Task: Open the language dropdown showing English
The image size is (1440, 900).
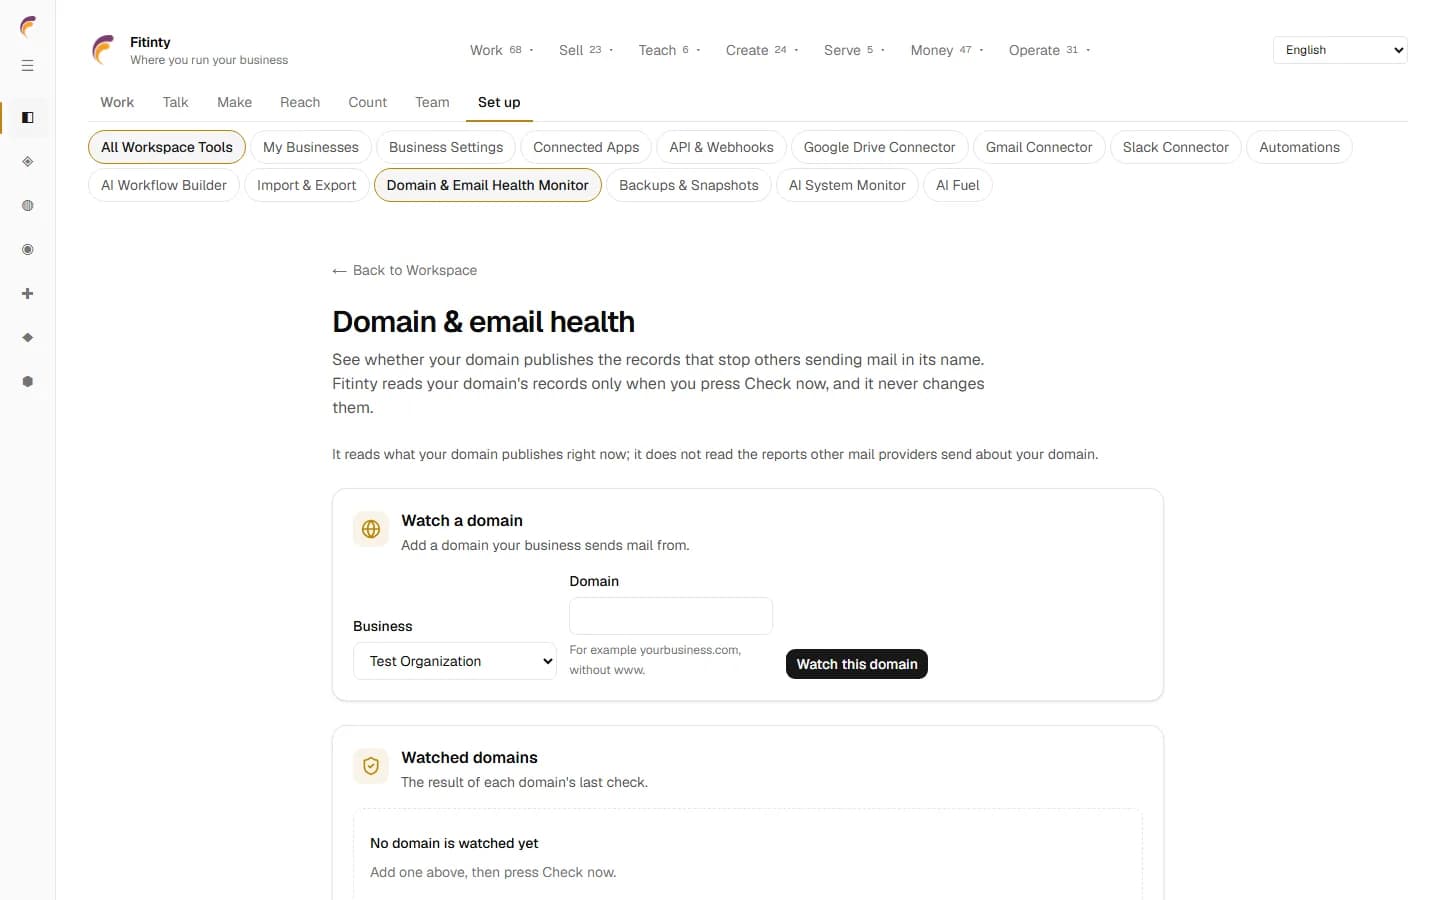Action: point(1340,50)
